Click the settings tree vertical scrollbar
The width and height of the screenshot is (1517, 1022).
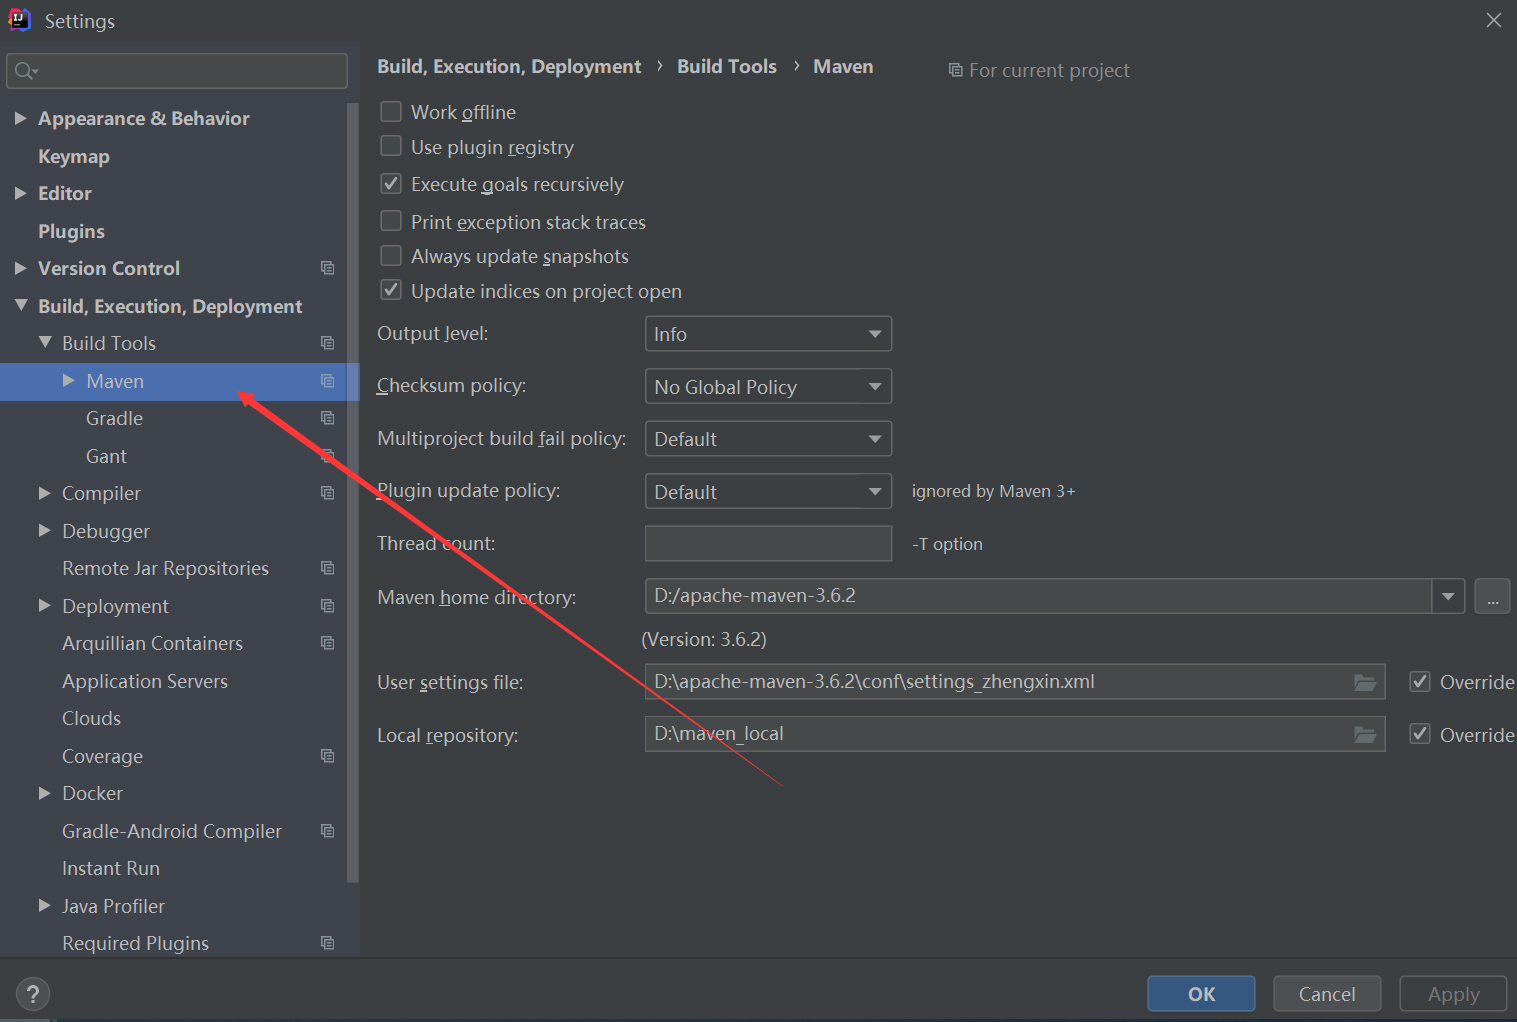click(x=352, y=492)
